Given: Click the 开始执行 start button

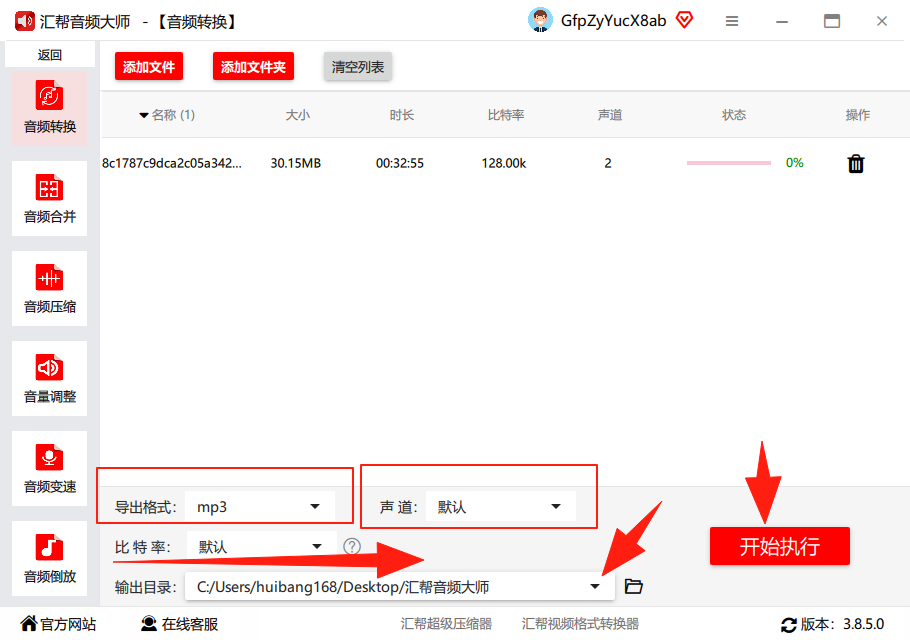Looking at the screenshot, I should point(779,546).
